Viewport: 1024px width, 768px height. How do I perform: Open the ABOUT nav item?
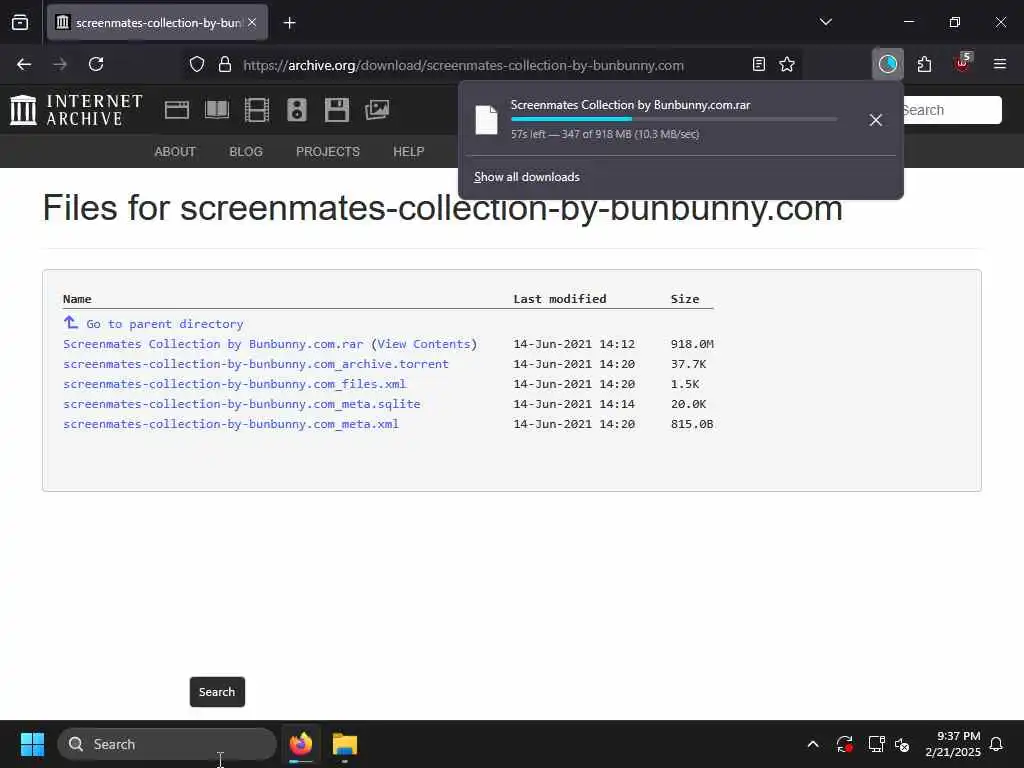click(x=175, y=152)
